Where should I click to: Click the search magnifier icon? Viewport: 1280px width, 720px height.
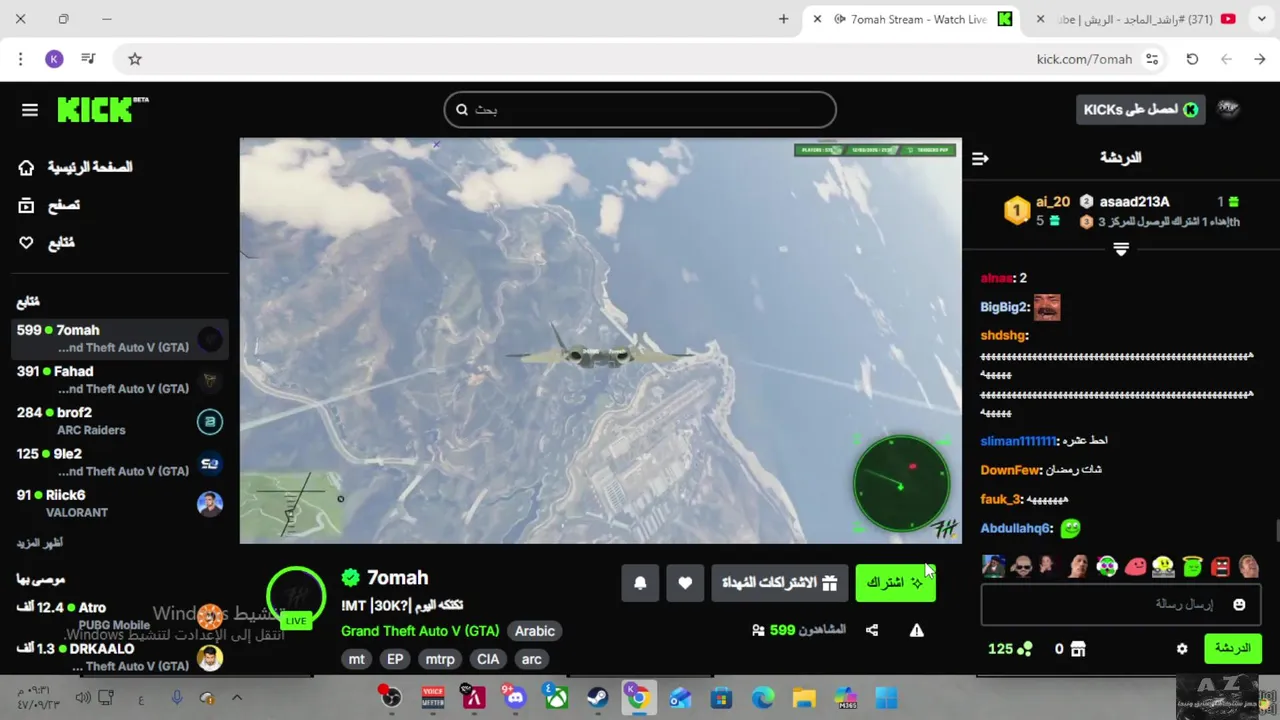tap(462, 110)
